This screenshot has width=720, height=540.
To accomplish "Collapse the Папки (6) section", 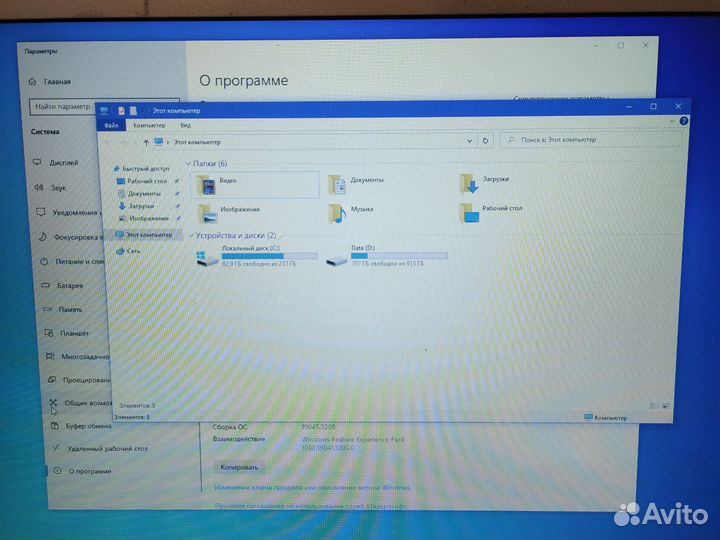I will coord(188,163).
